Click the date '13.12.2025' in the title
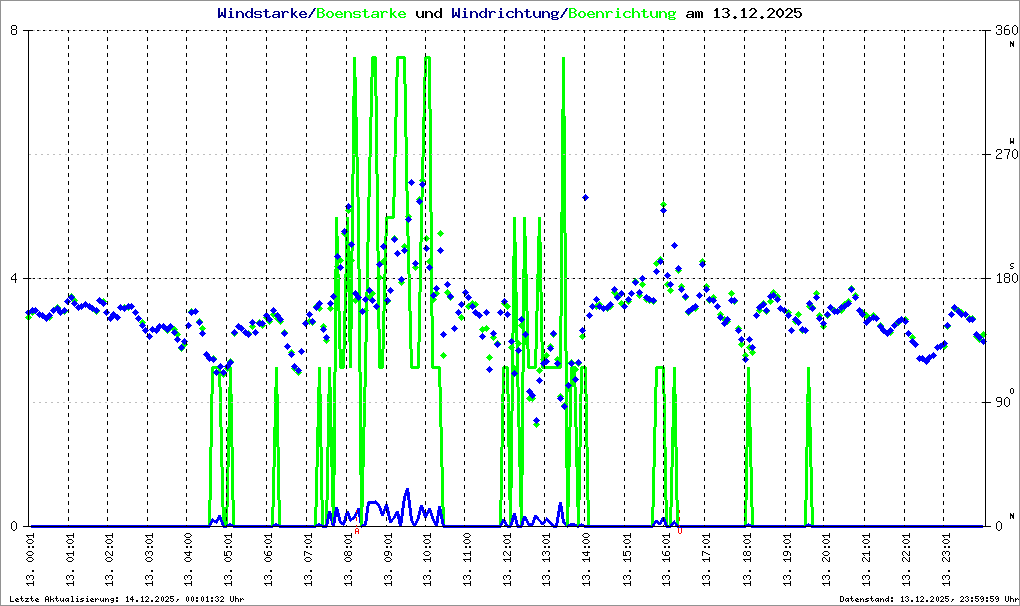The image size is (1020, 606). coord(757,13)
